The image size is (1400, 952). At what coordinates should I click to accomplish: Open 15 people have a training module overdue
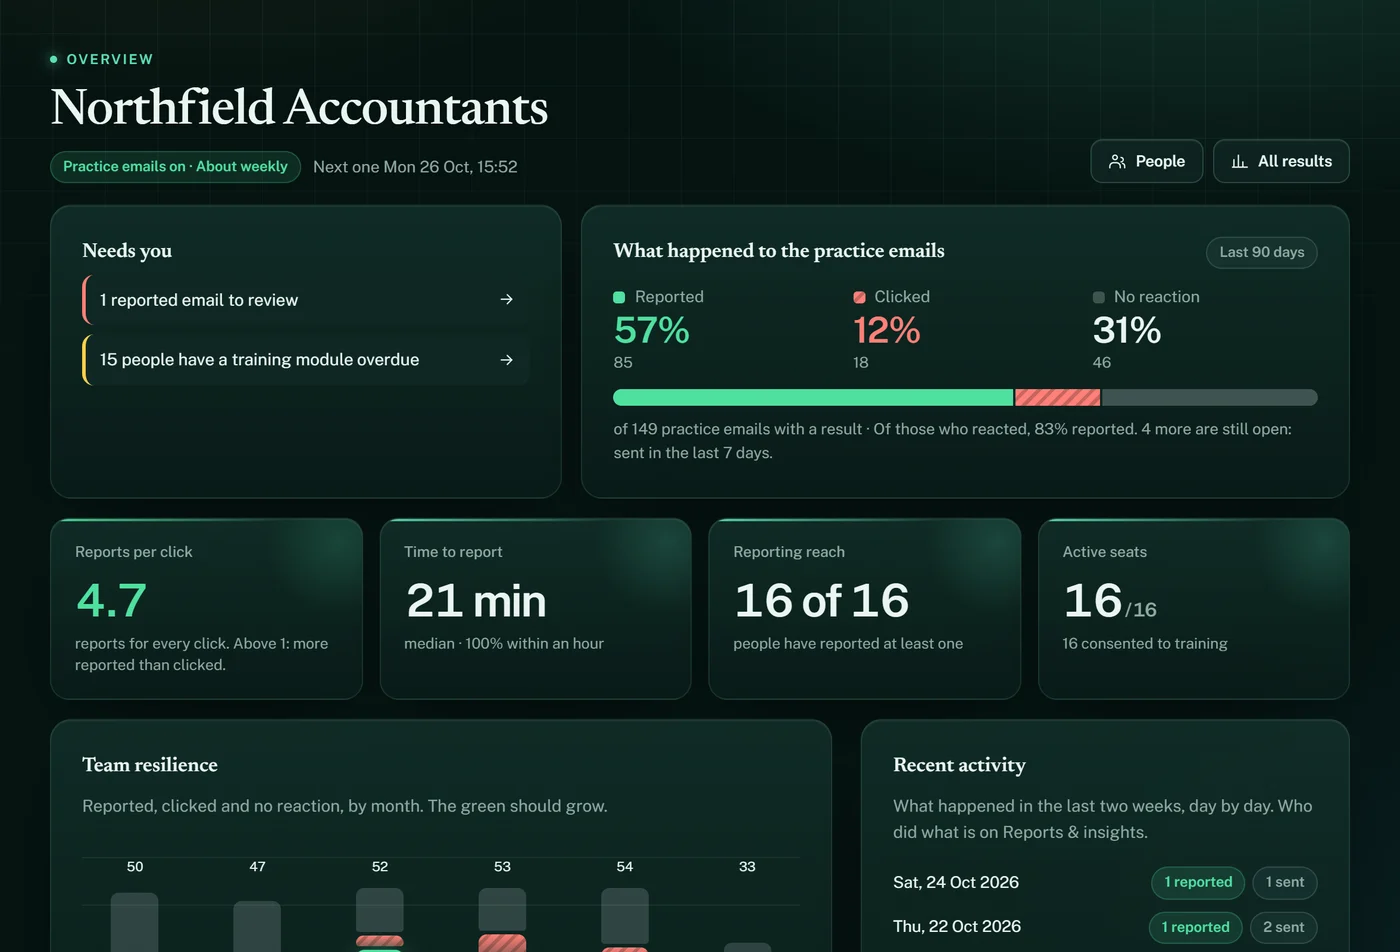point(306,360)
